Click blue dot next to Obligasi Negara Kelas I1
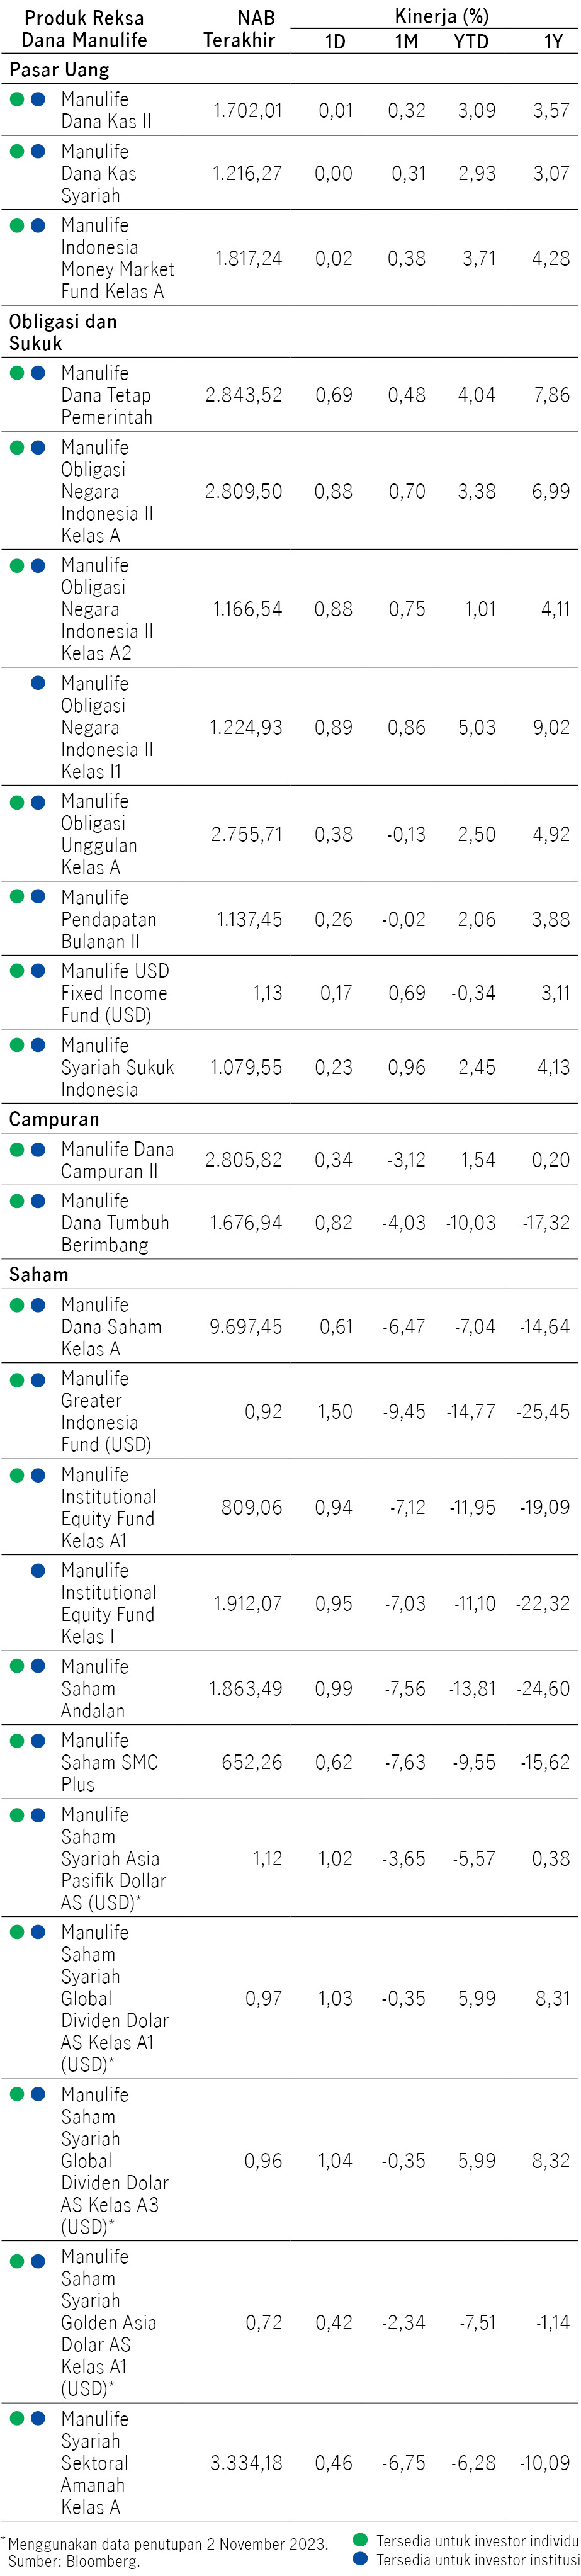The height and width of the screenshot is (2576, 581). coord(38,683)
